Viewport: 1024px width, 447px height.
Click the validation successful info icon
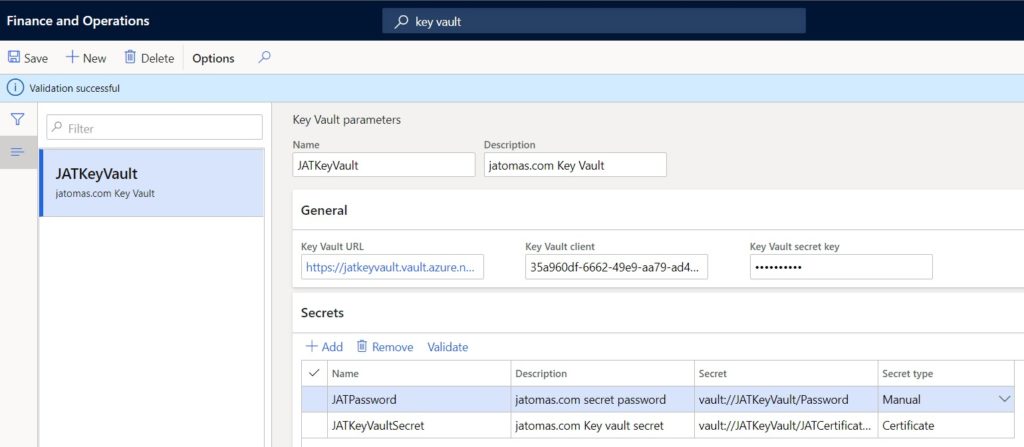click(x=15, y=88)
